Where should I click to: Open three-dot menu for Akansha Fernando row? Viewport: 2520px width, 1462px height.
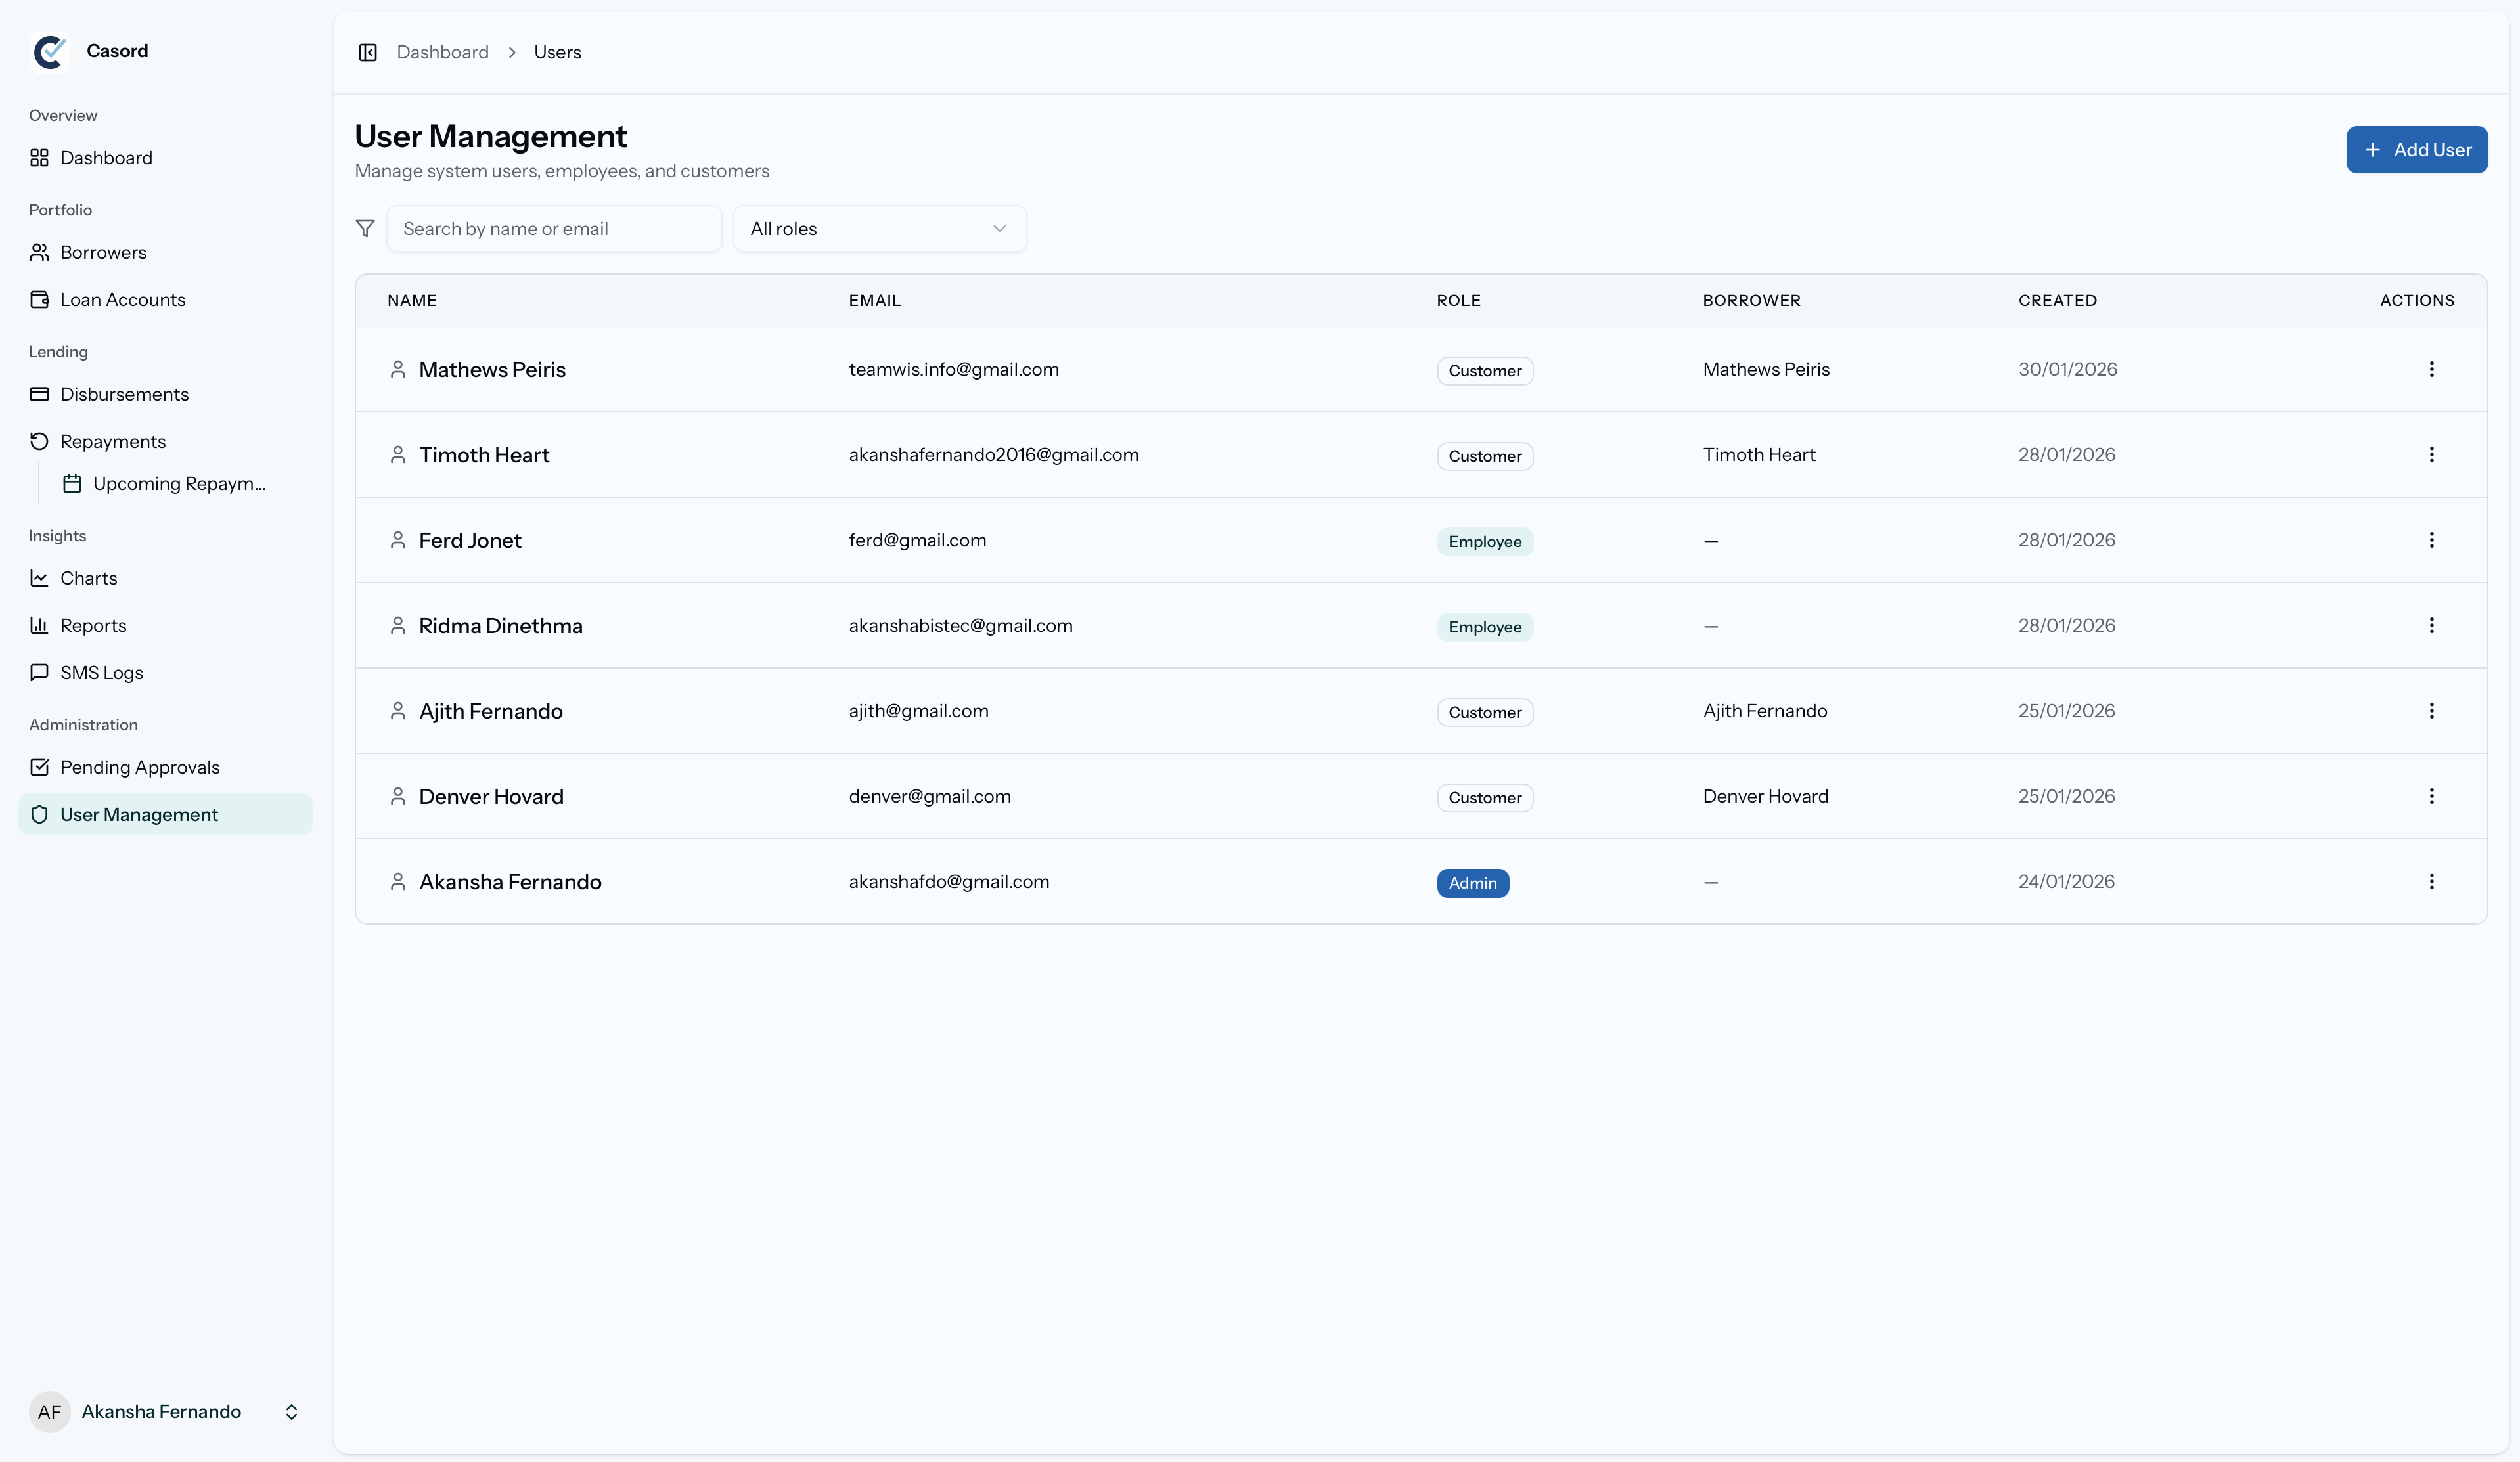(x=2431, y=882)
